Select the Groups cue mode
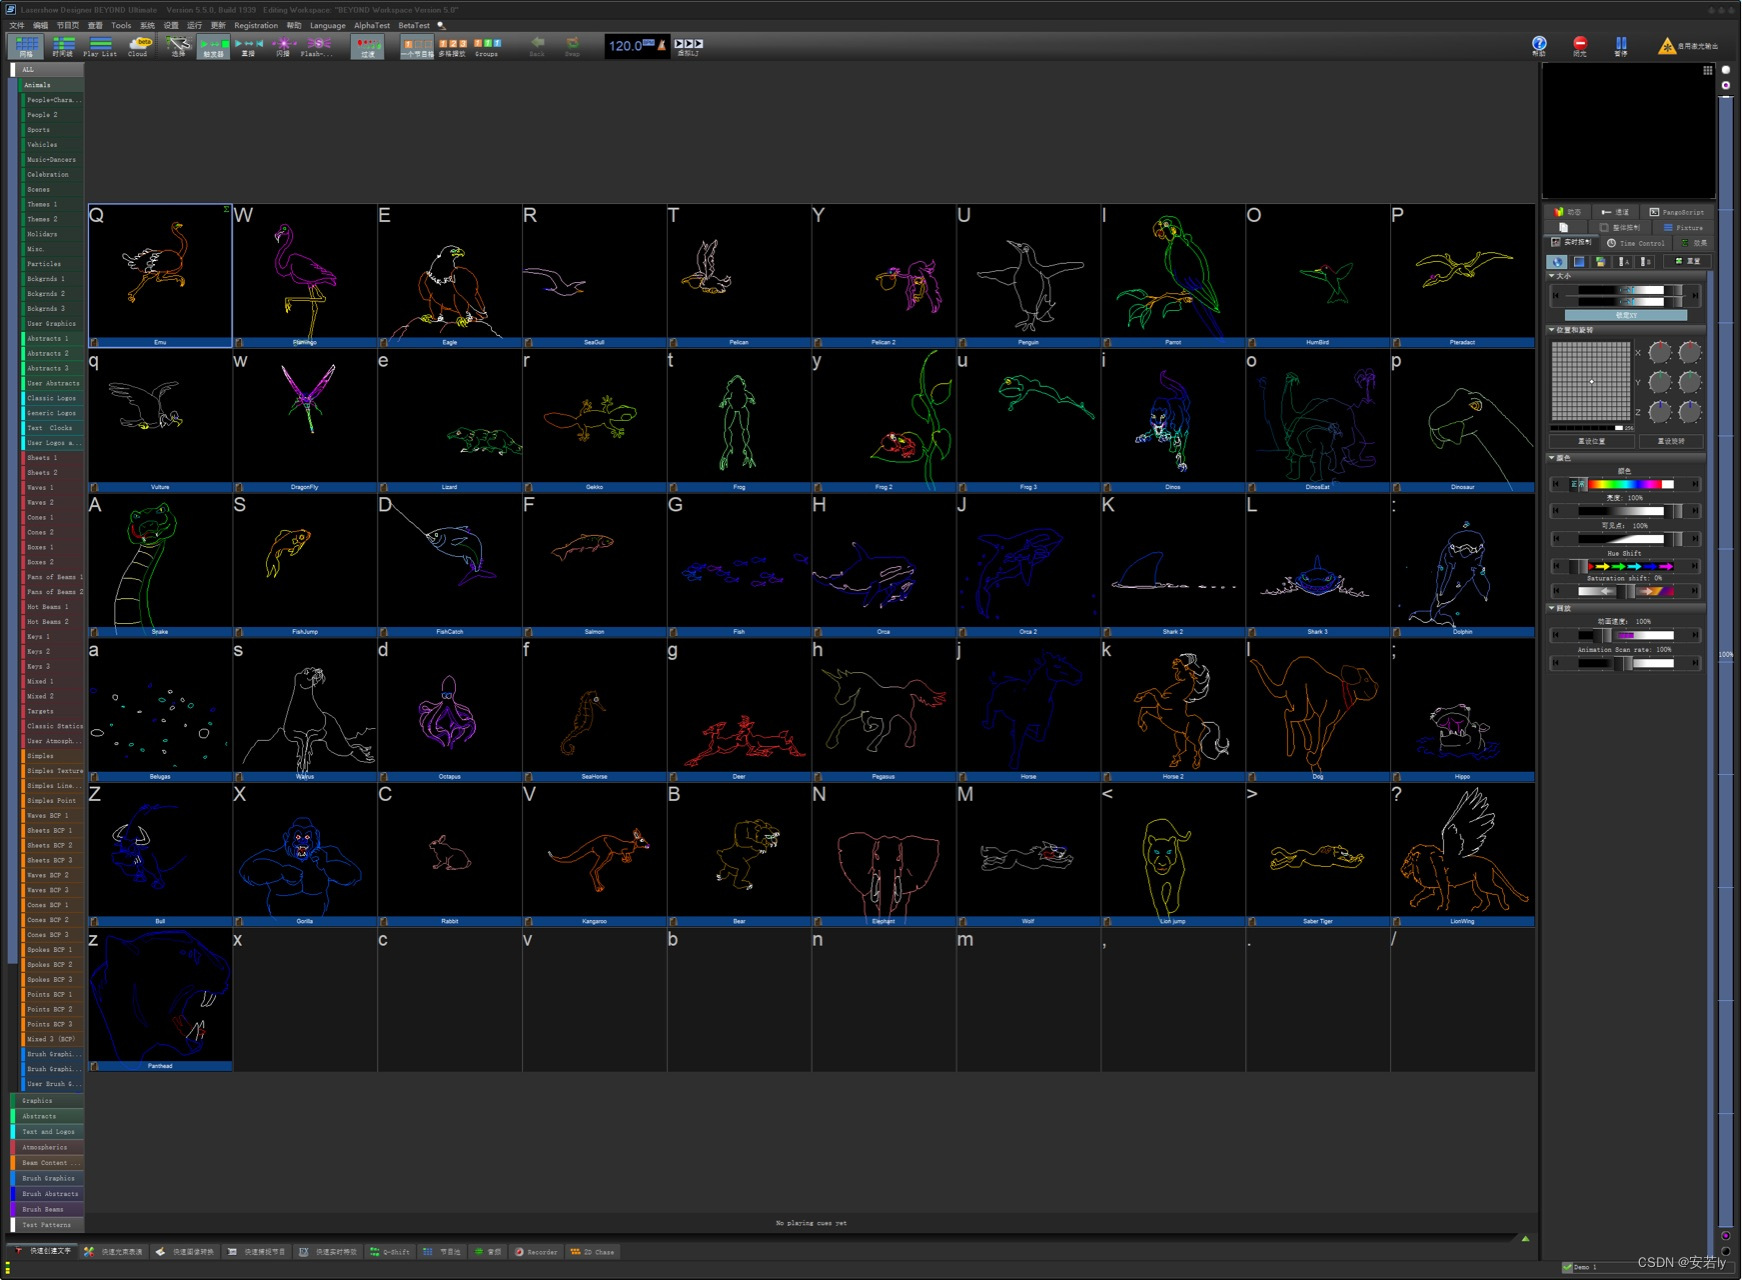 (487, 46)
